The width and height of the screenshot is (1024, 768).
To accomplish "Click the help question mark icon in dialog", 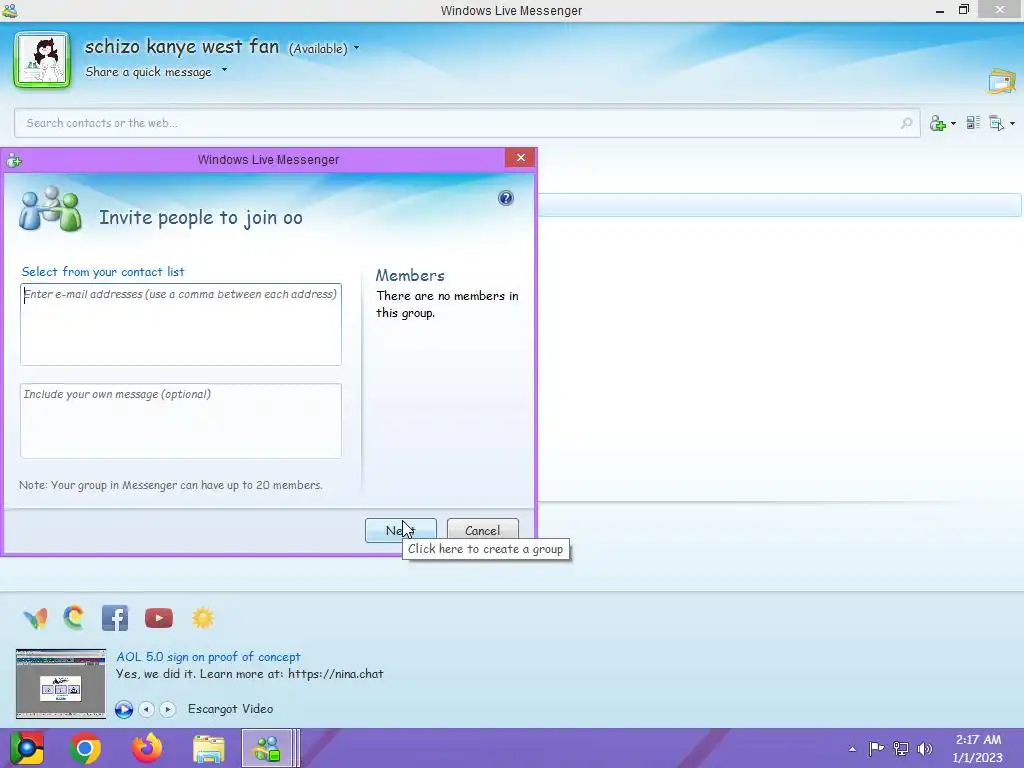I will pos(505,198).
